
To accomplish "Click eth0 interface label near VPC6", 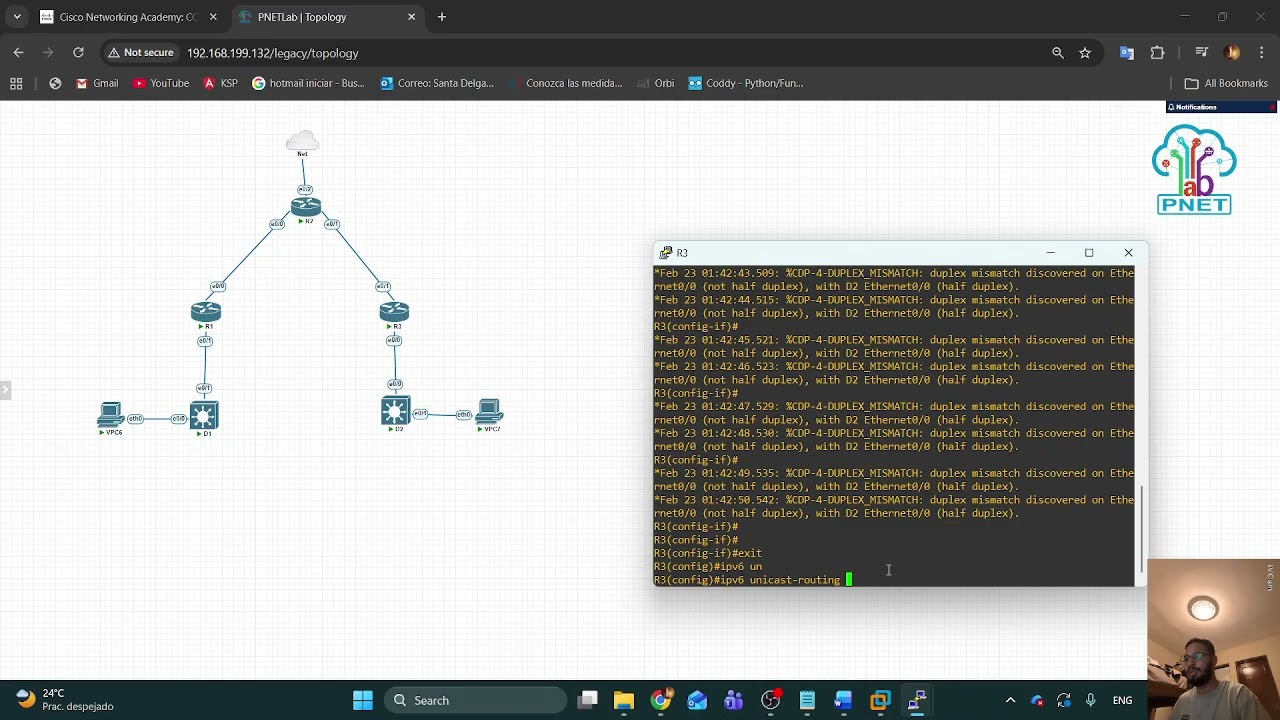I will [x=136, y=418].
